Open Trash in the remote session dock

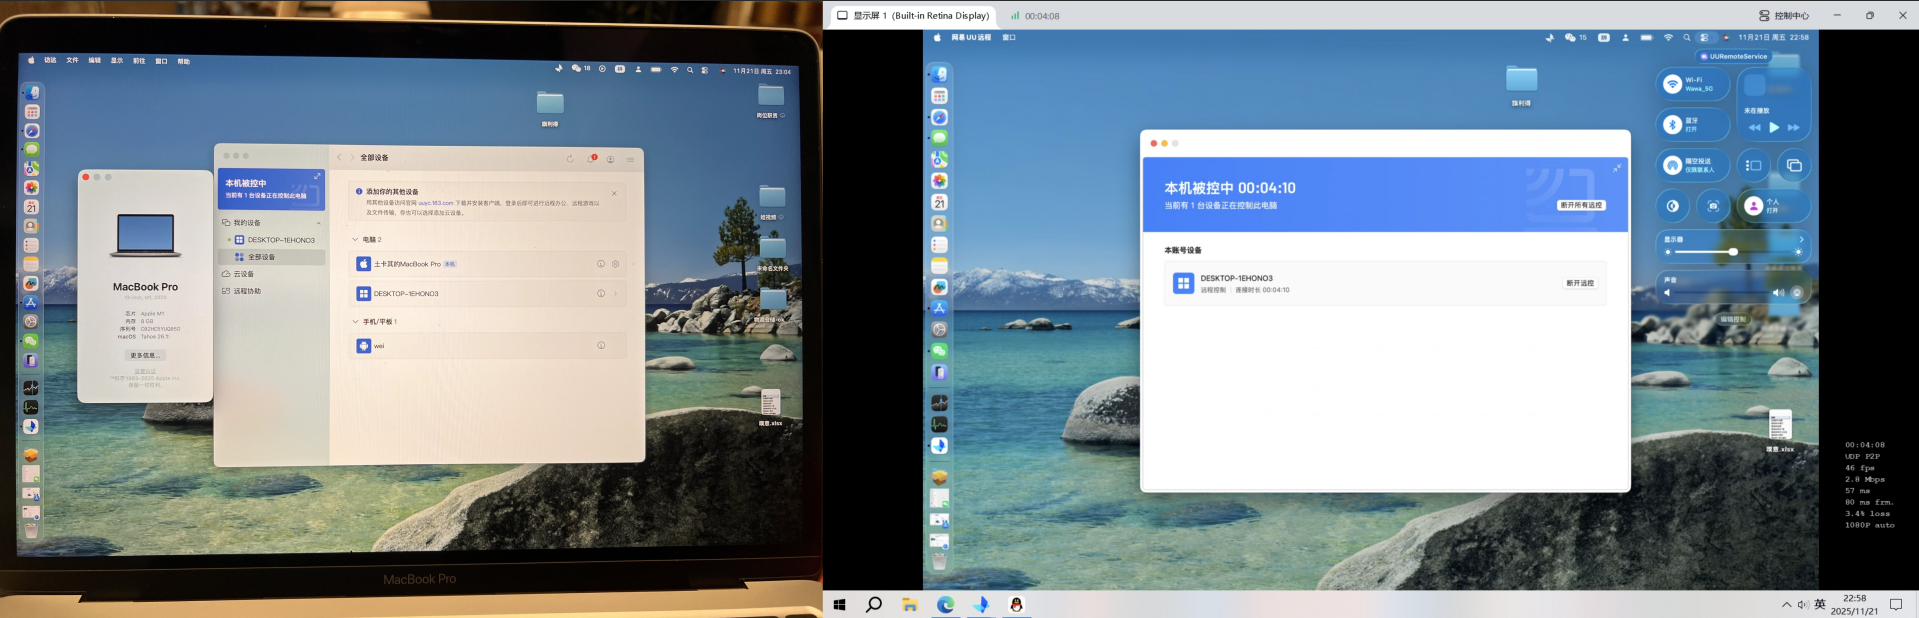(x=939, y=562)
